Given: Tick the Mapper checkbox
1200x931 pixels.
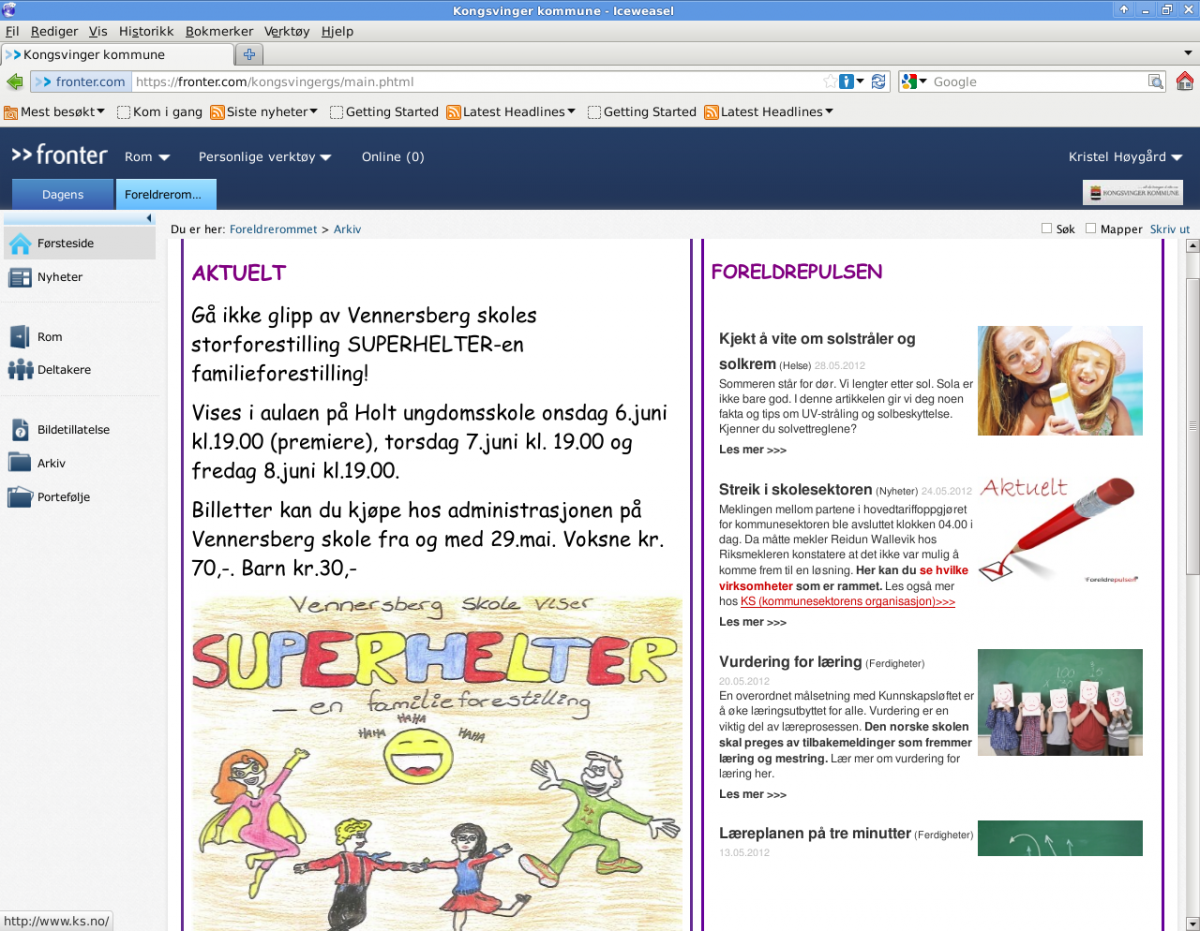Looking at the screenshot, I should pyautogui.click(x=1091, y=229).
